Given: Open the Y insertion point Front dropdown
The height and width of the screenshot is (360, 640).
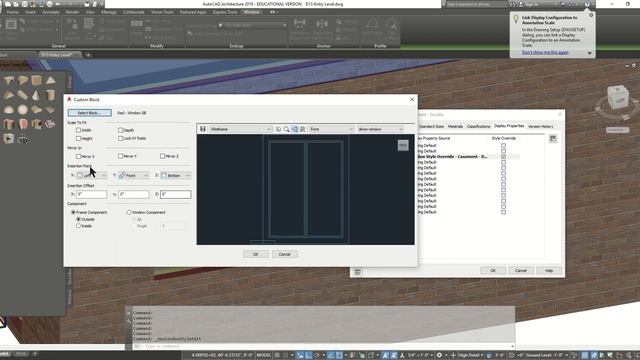Looking at the screenshot, I should click(133, 176).
